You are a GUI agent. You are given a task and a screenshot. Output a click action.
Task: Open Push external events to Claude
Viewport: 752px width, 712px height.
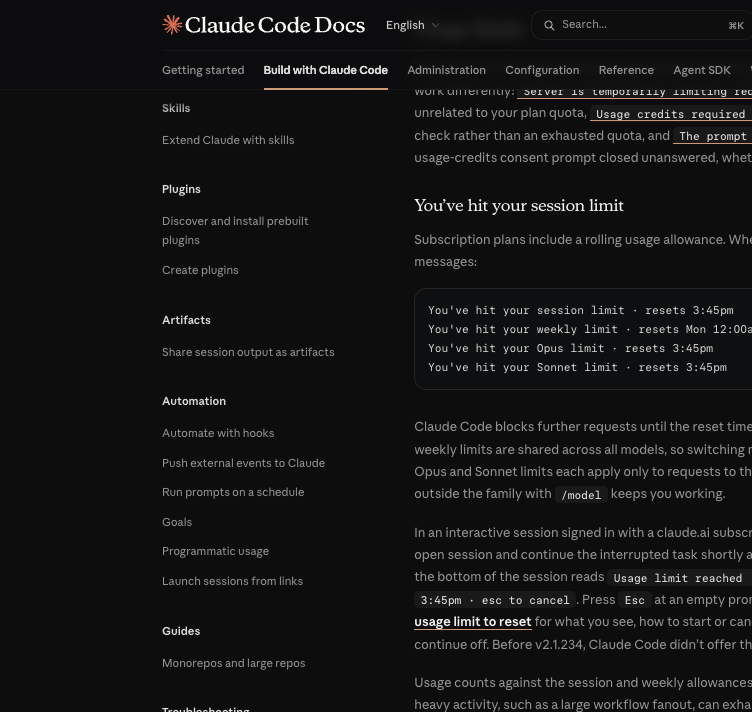pos(243,463)
